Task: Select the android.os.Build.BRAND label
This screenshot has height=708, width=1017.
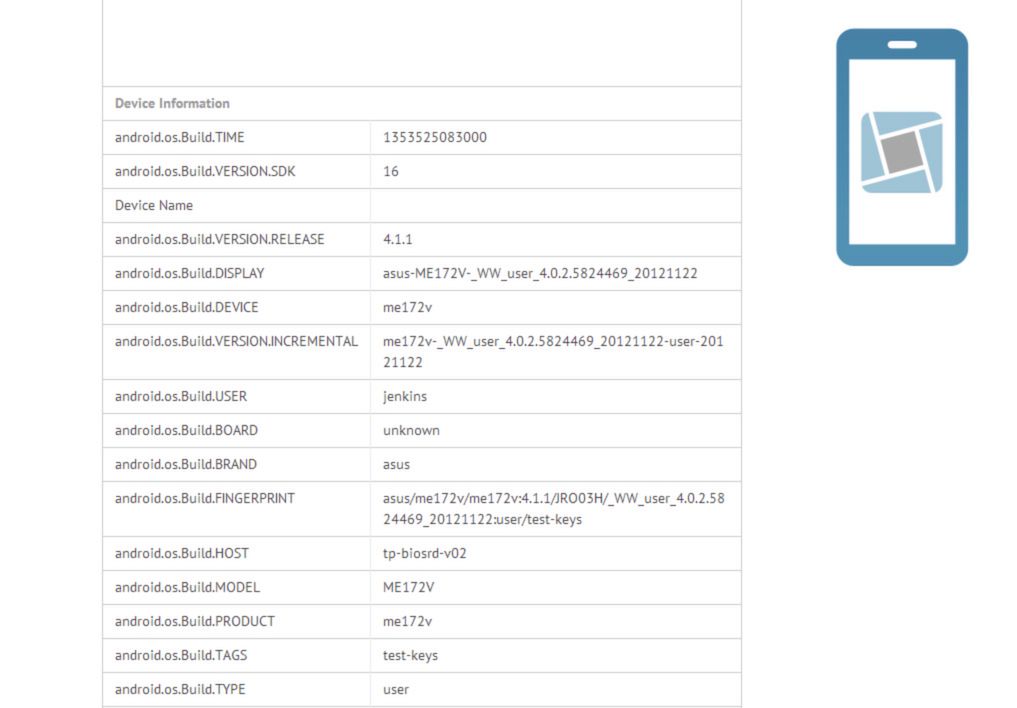Action: [185, 464]
